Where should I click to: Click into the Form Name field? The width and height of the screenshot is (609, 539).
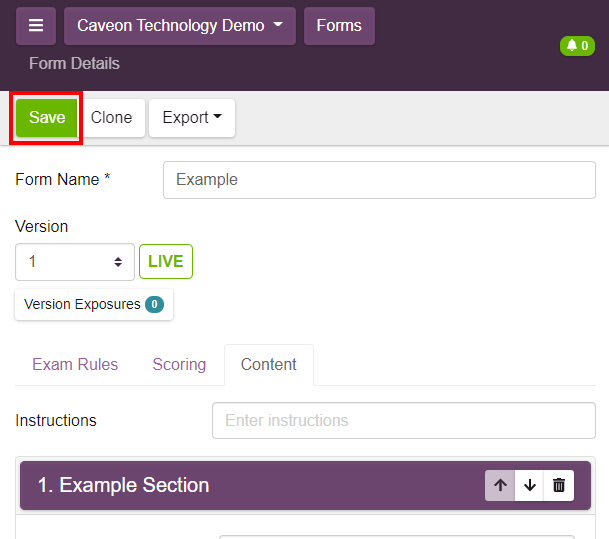[379, 180]
